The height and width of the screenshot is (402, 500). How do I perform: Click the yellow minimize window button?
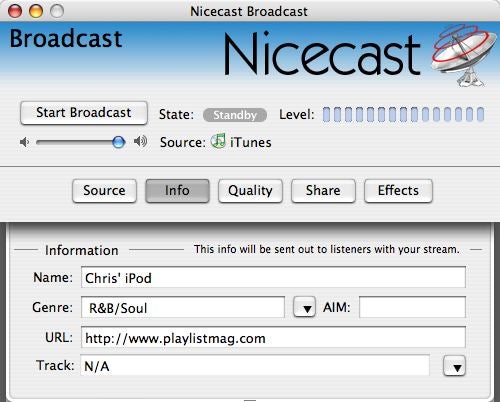(x=36, y=11)
